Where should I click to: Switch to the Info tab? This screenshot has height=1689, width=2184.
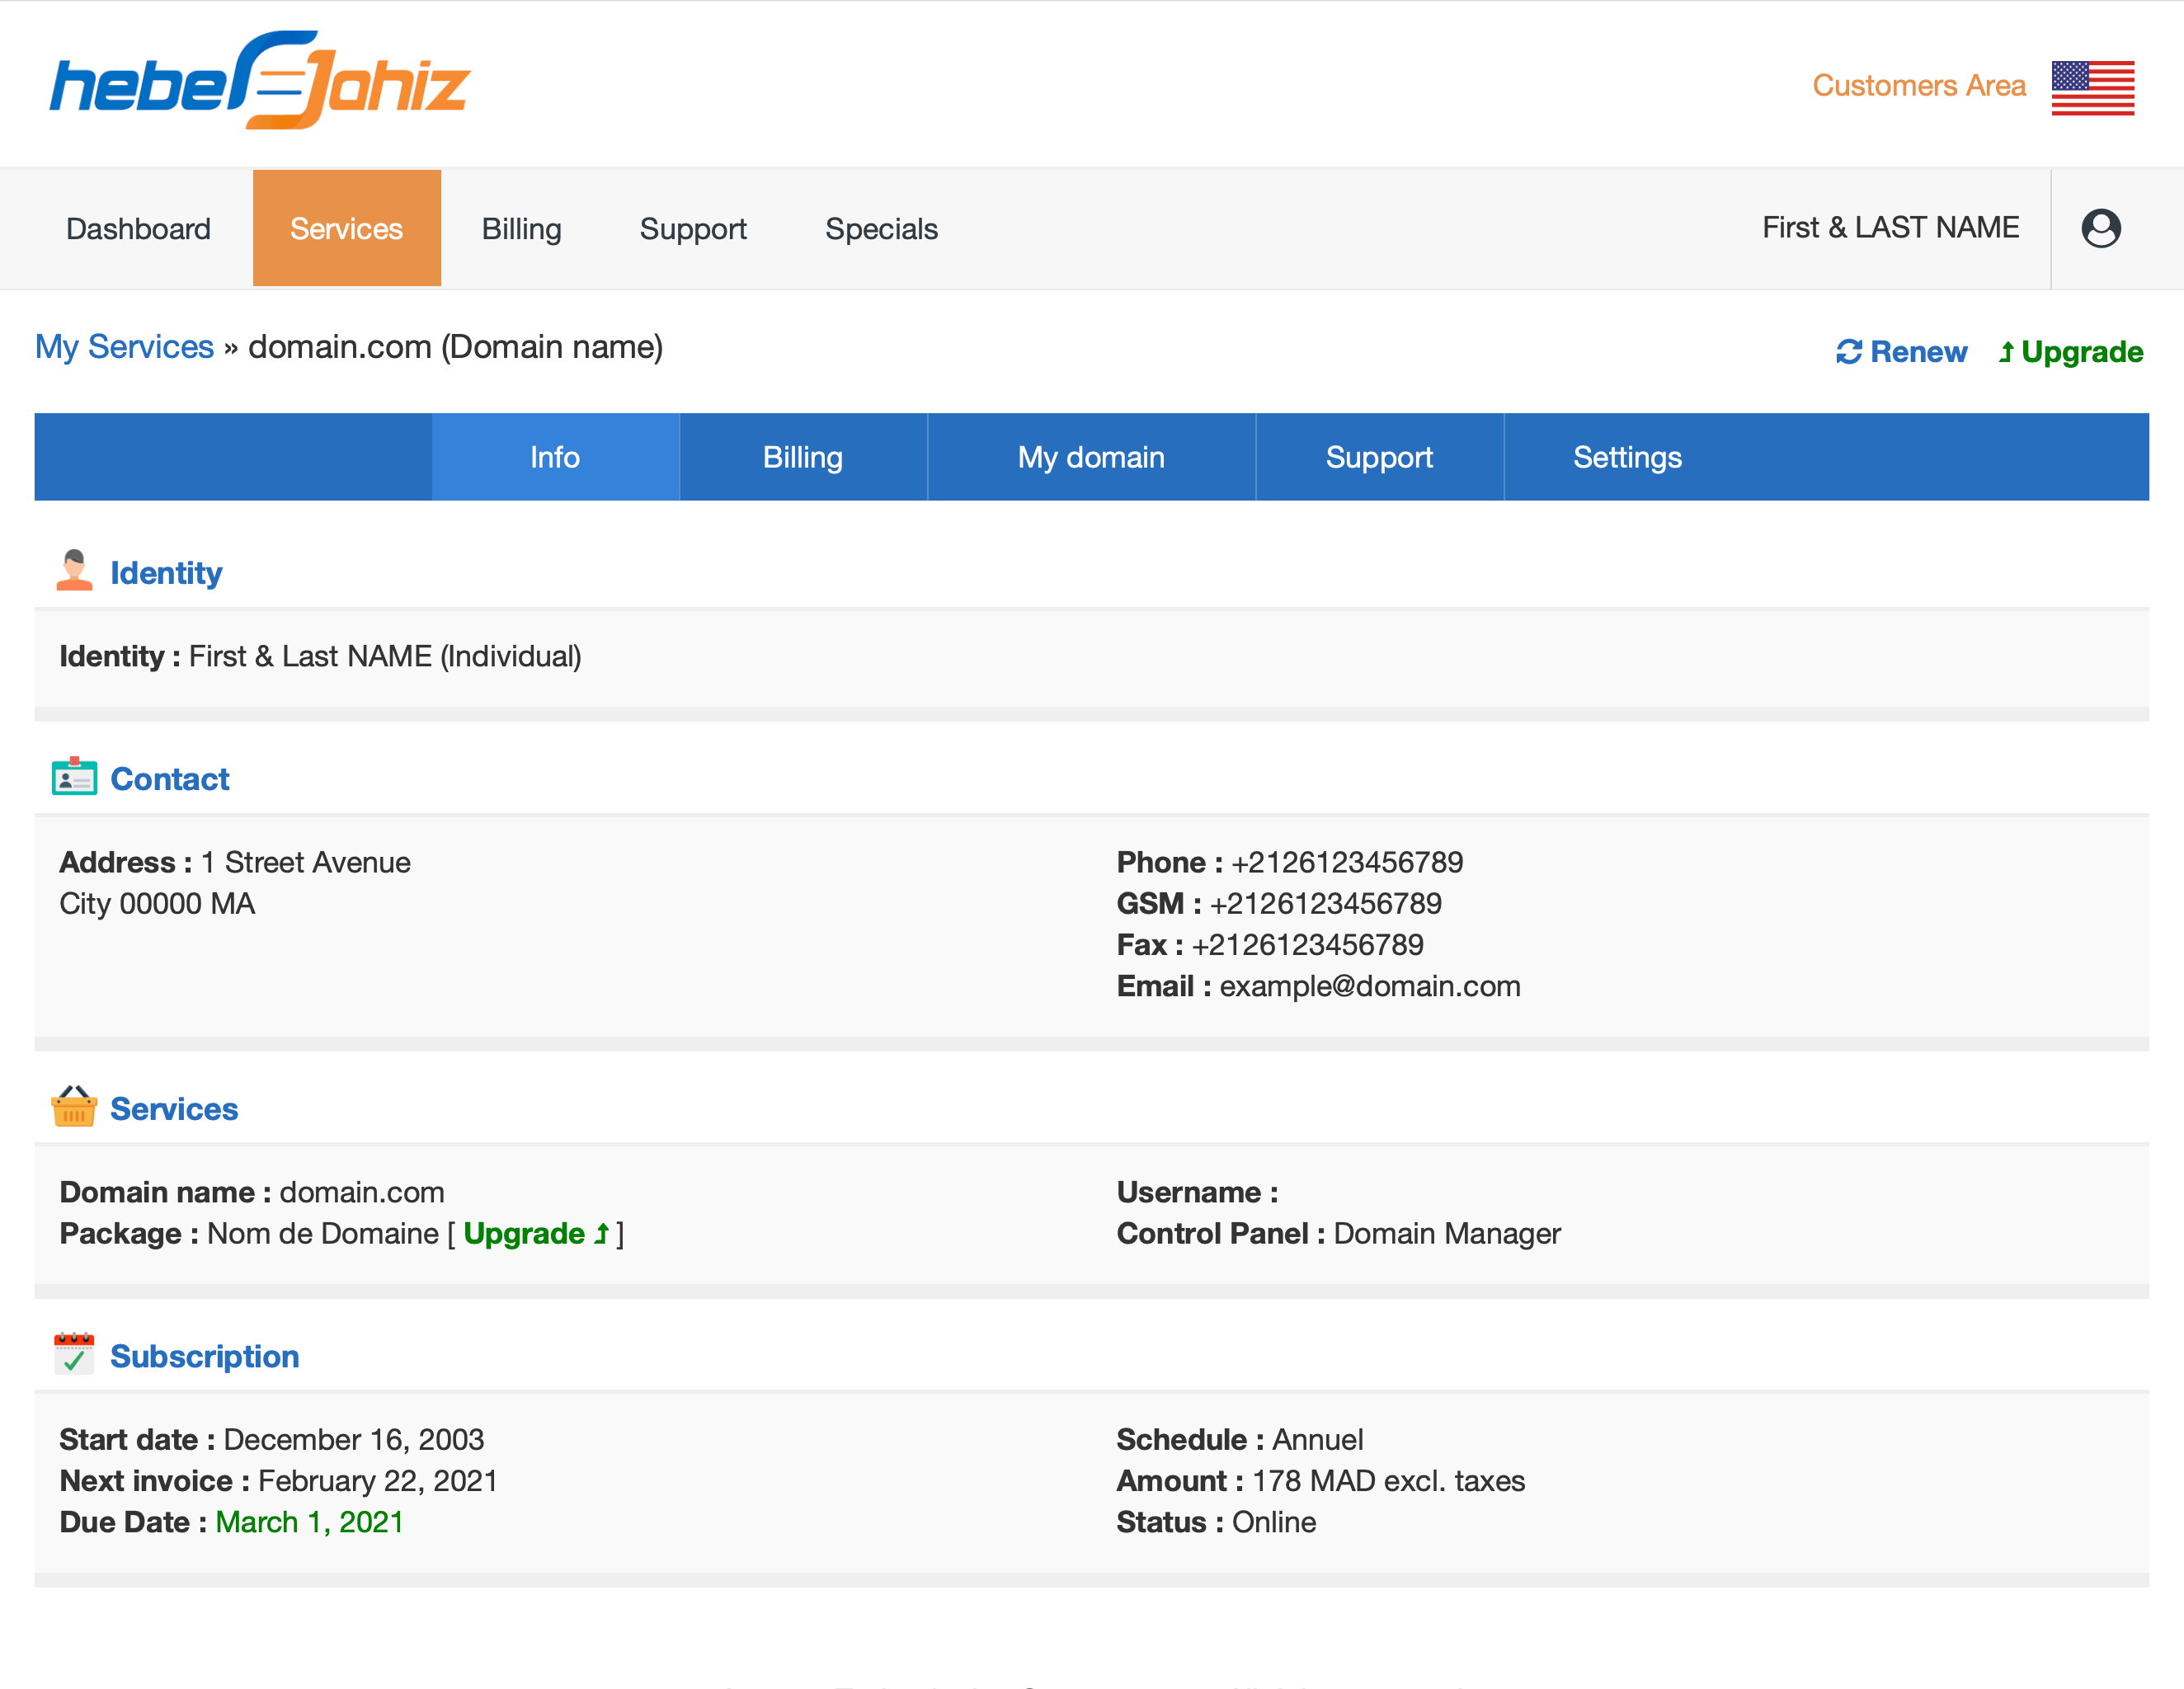coord(555,457)
